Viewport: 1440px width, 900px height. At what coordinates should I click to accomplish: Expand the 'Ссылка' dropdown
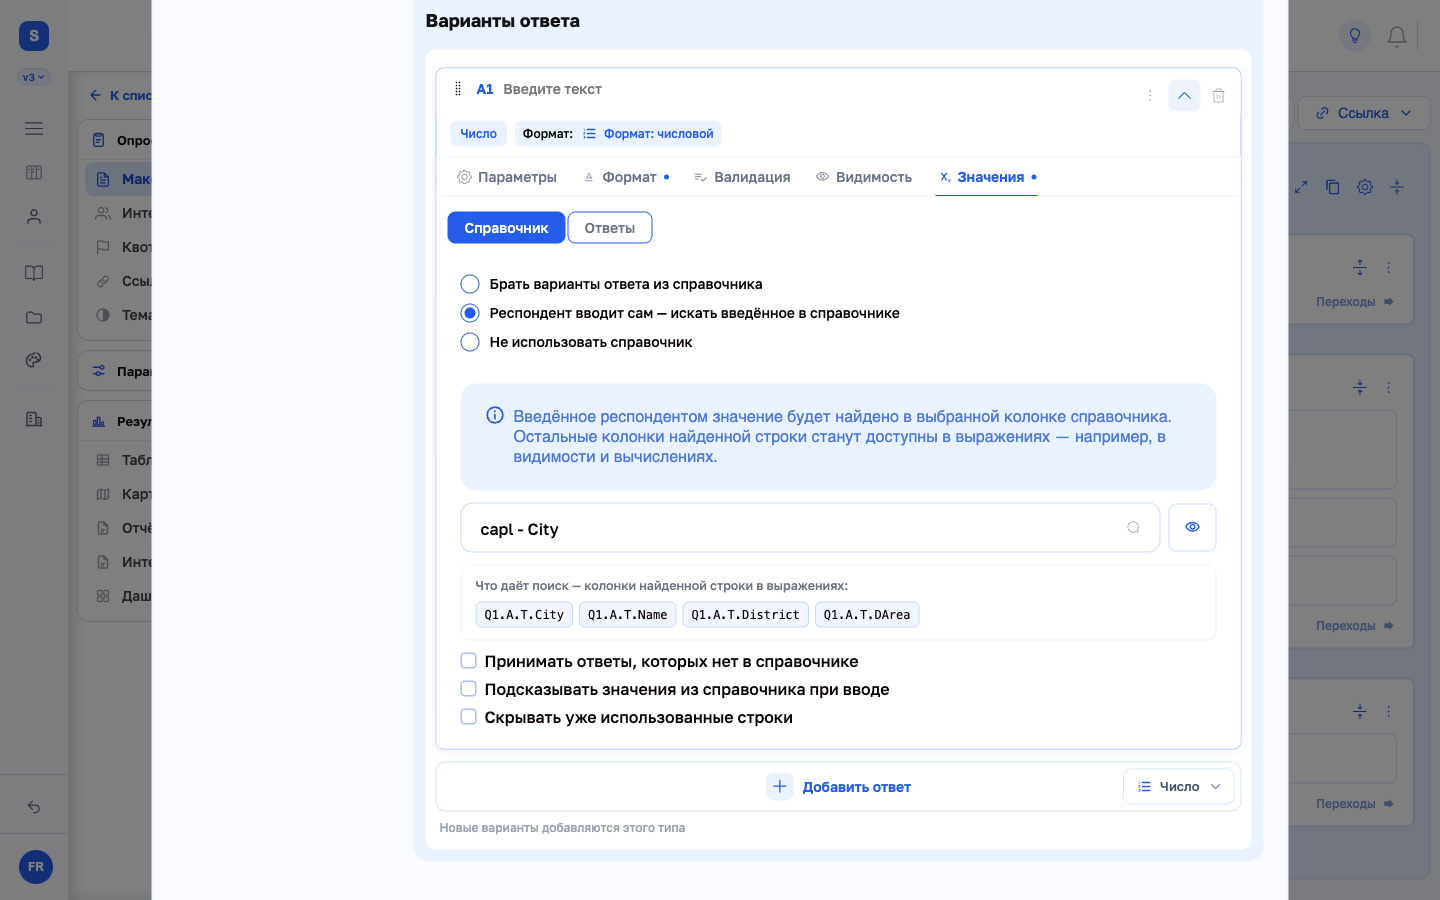pos(1363,113)
